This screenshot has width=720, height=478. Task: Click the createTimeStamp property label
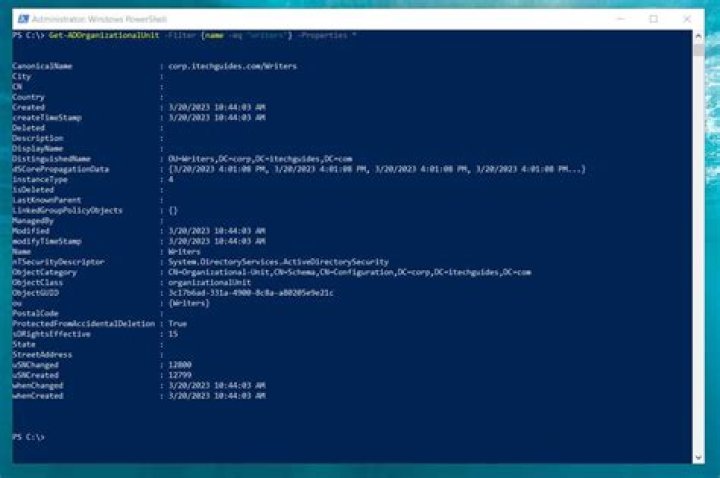47,118
